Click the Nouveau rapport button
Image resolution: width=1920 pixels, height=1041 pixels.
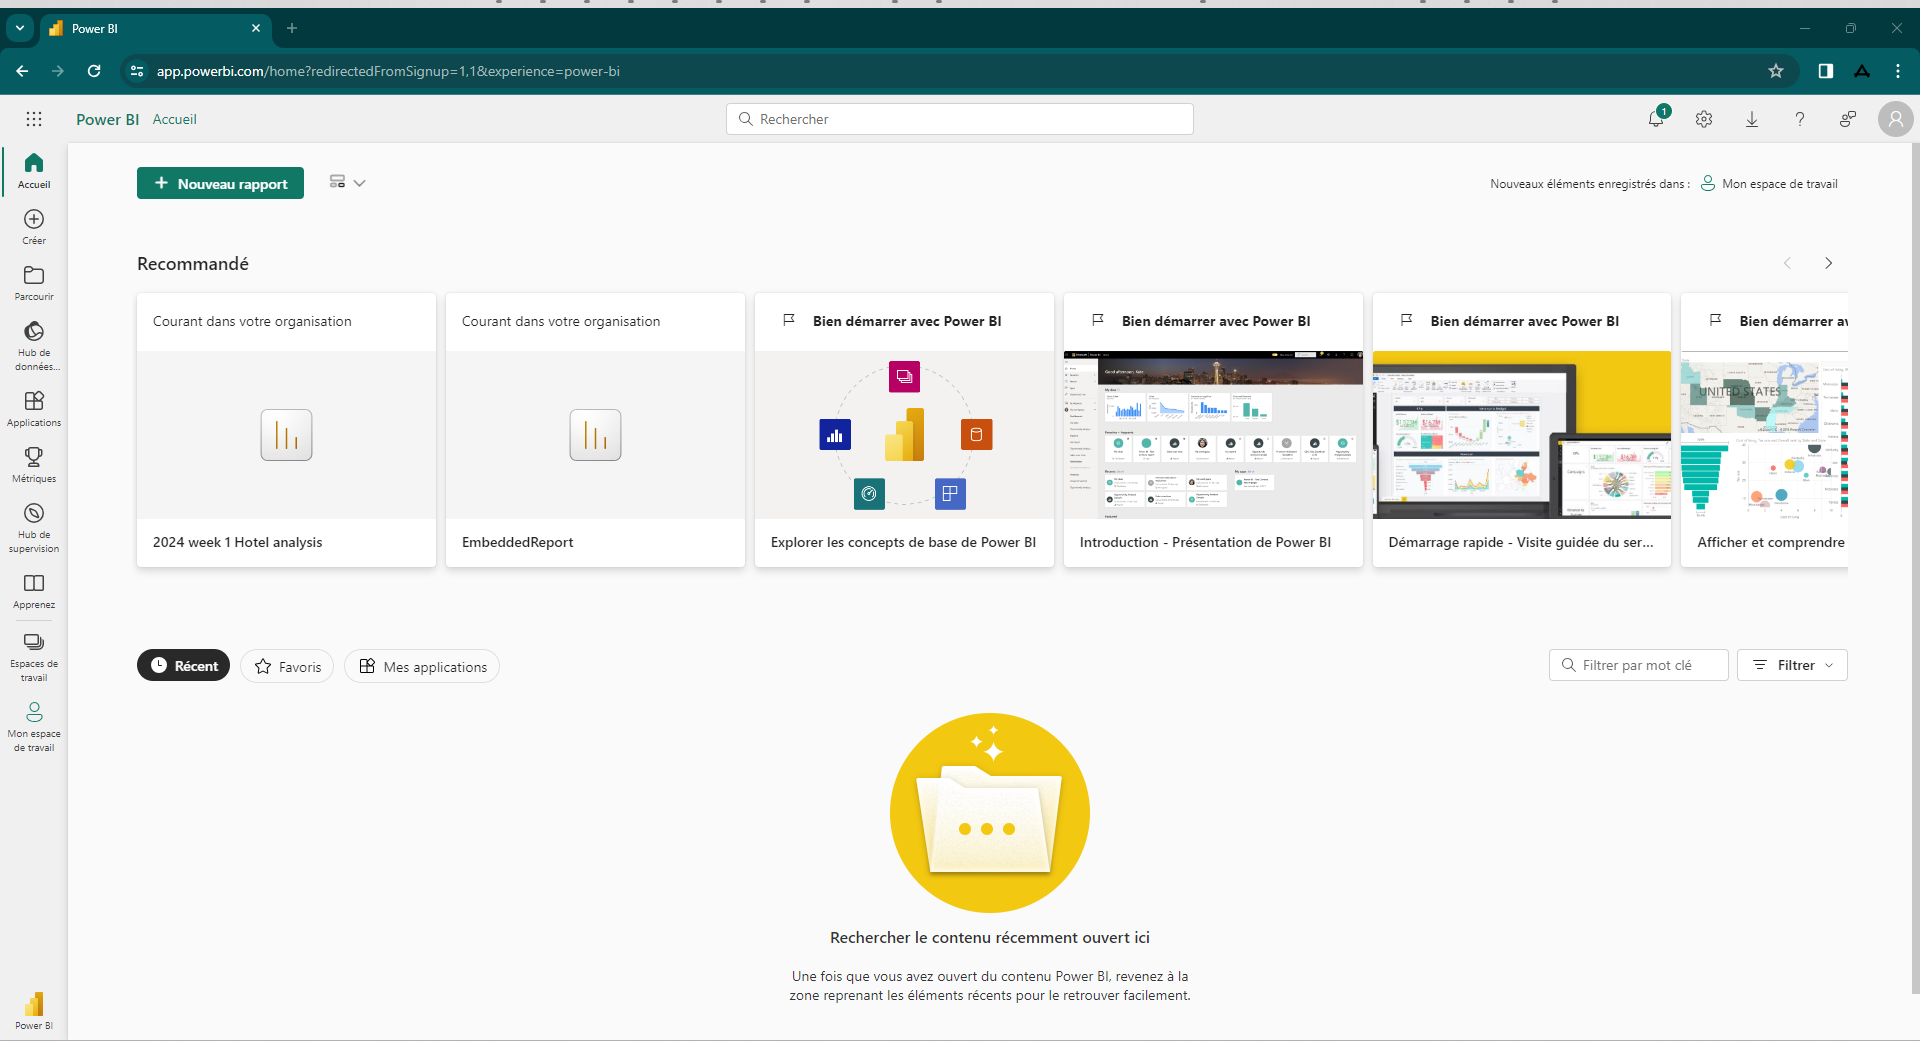pos(220,183)
